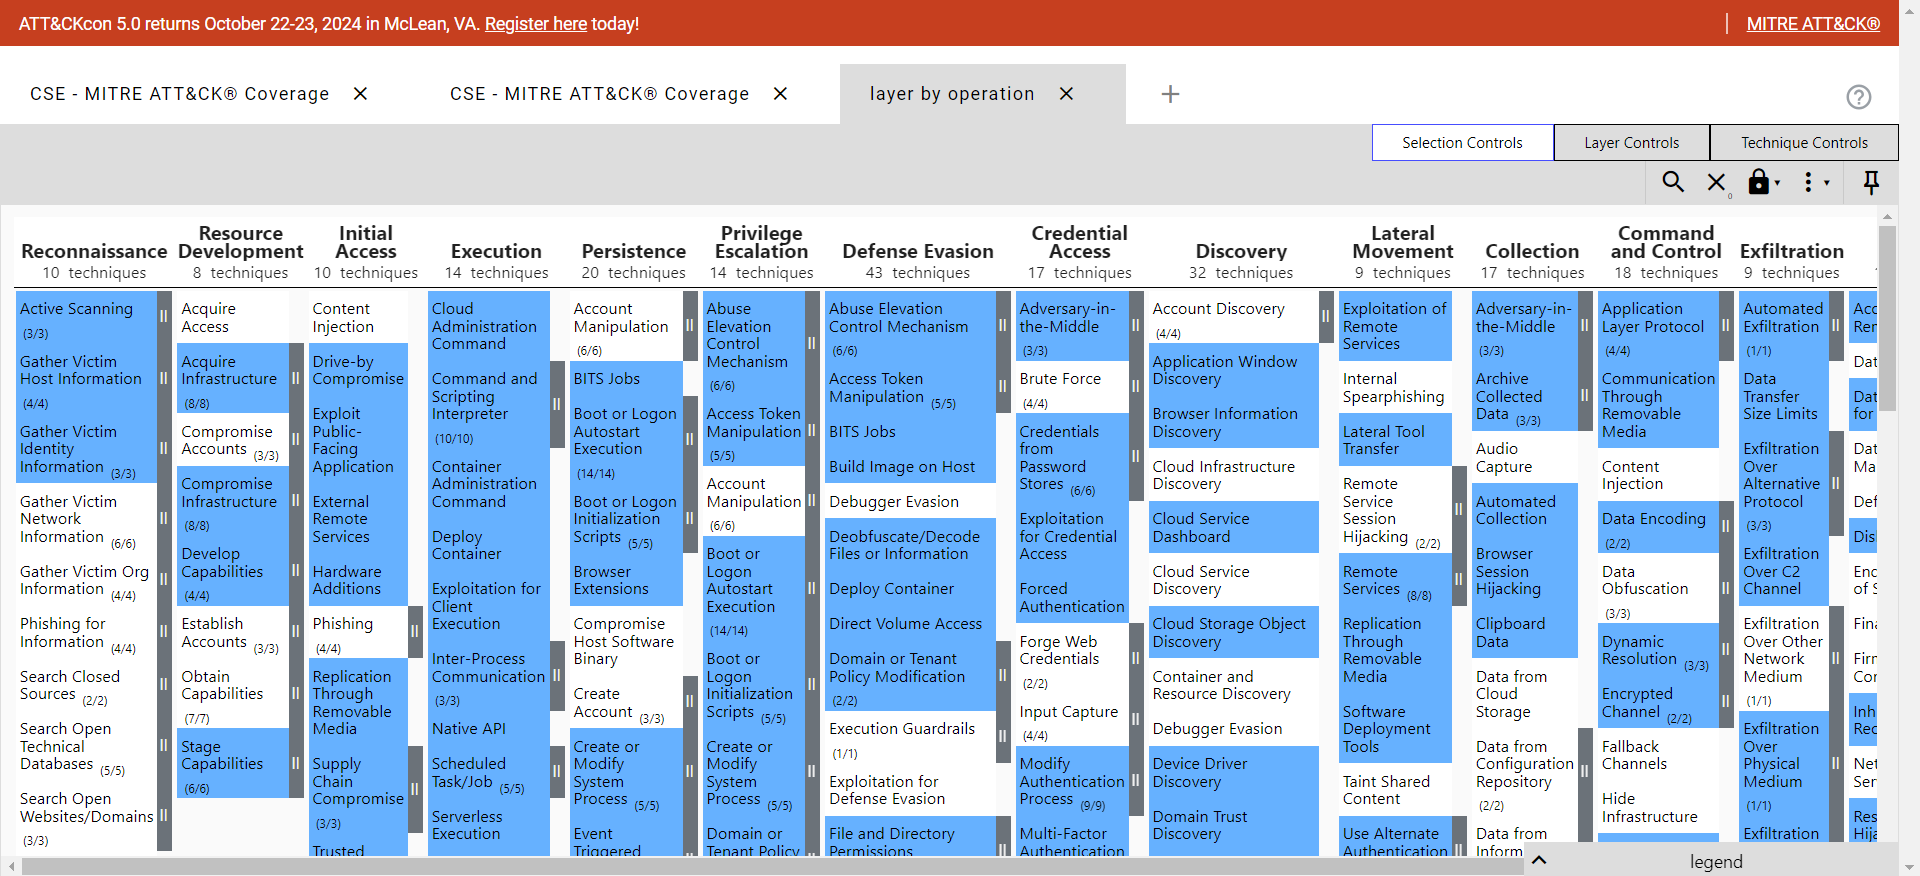Switch to second CSE - MITRE ATT&CK Coverage tab
This screenshot has width=1920, height=876.
[600, 94]
